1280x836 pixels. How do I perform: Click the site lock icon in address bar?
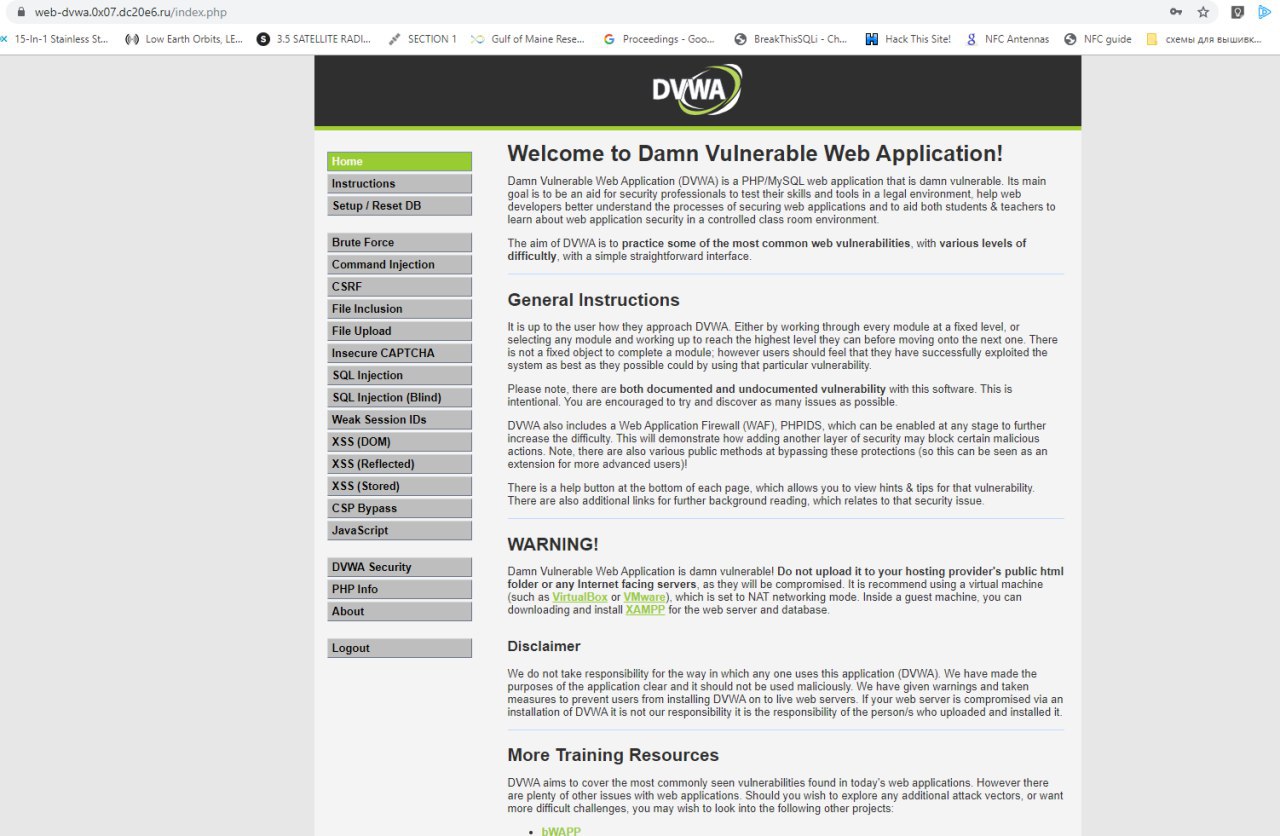[21, 12]
